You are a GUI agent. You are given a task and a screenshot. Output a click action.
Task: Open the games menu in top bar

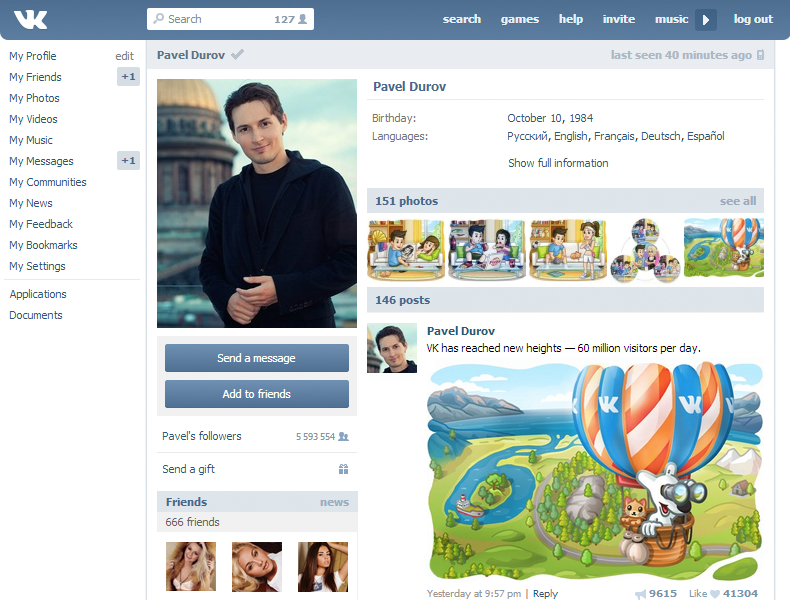coord(519,19)
